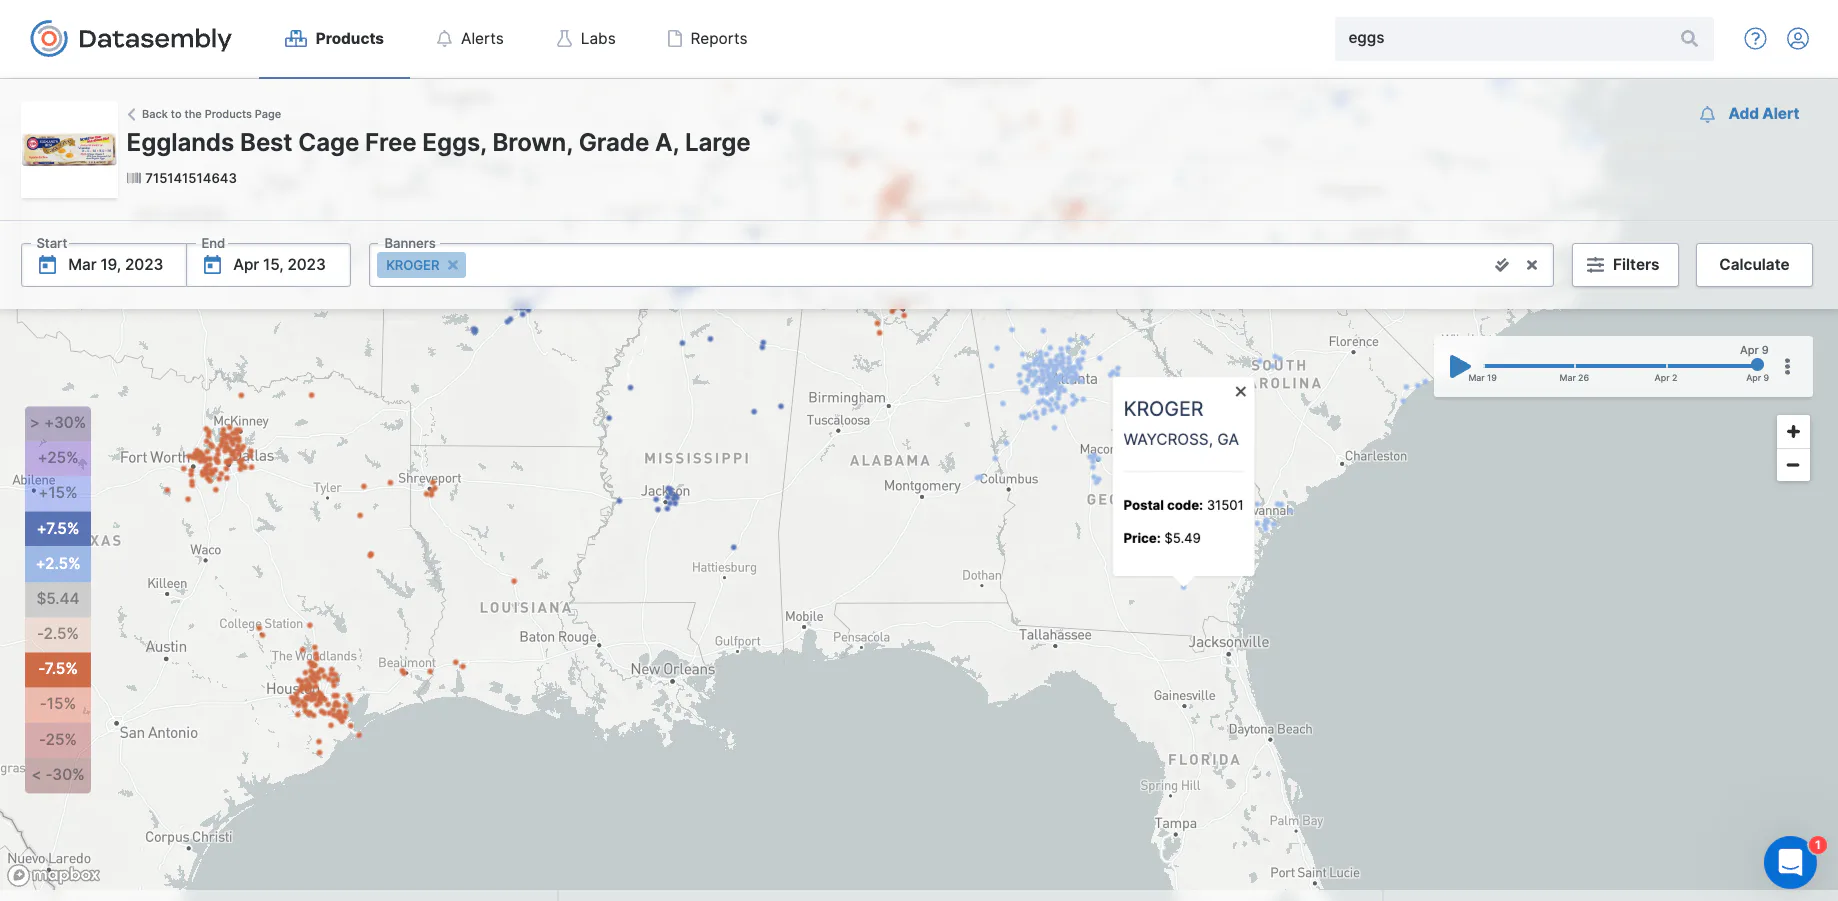Clear all banners with the X icon
This screenshot has height=901, width=1838.
coord(1532,265)
